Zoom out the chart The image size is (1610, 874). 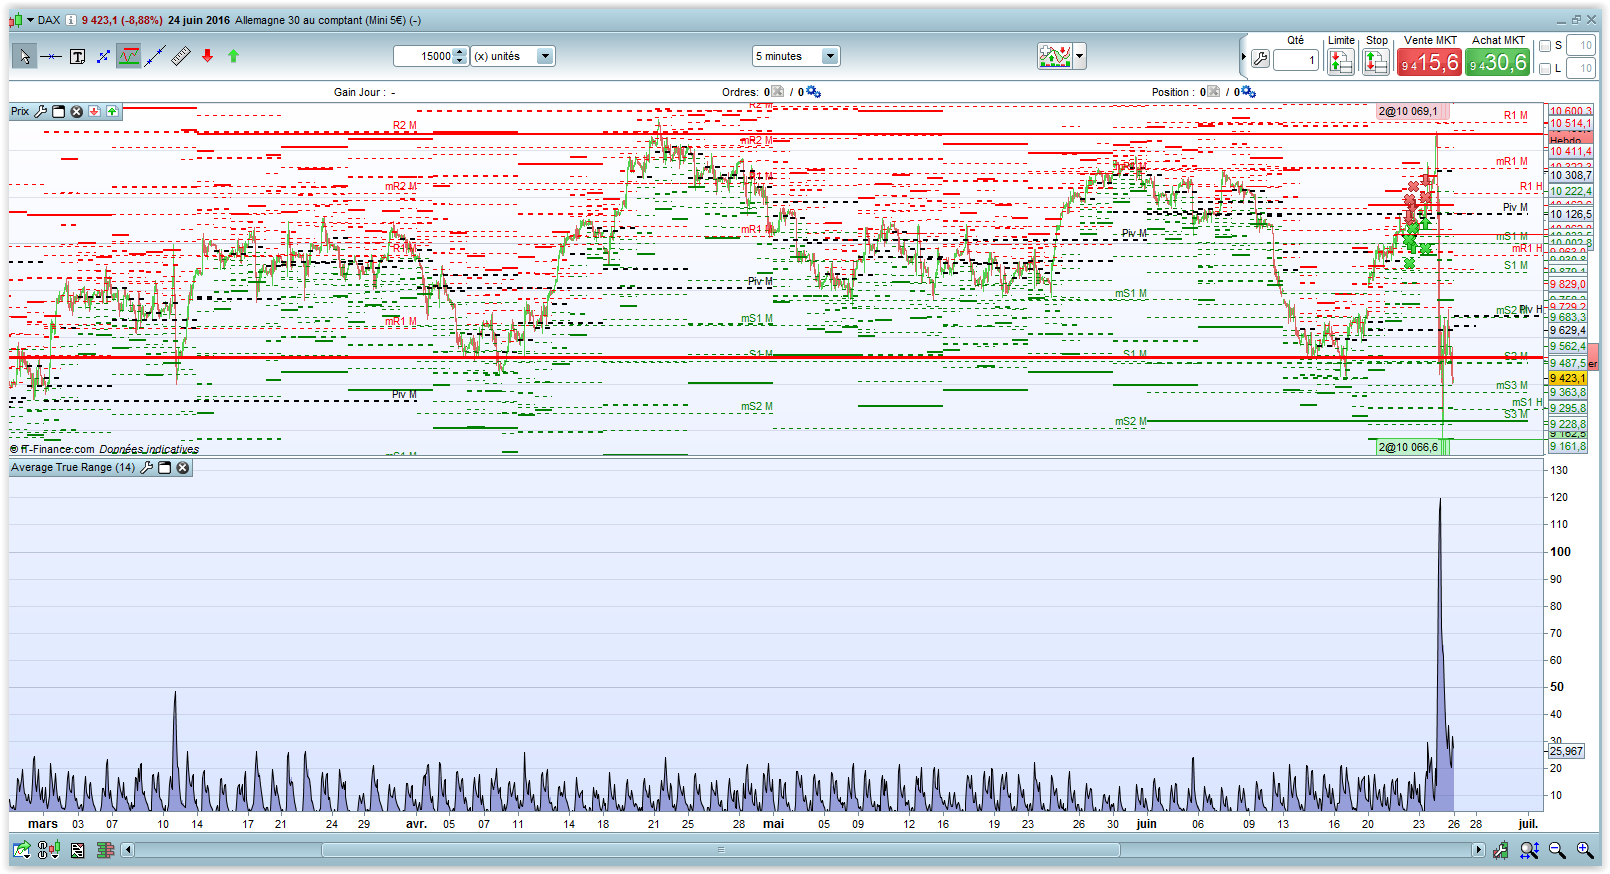coord(1557,850)
